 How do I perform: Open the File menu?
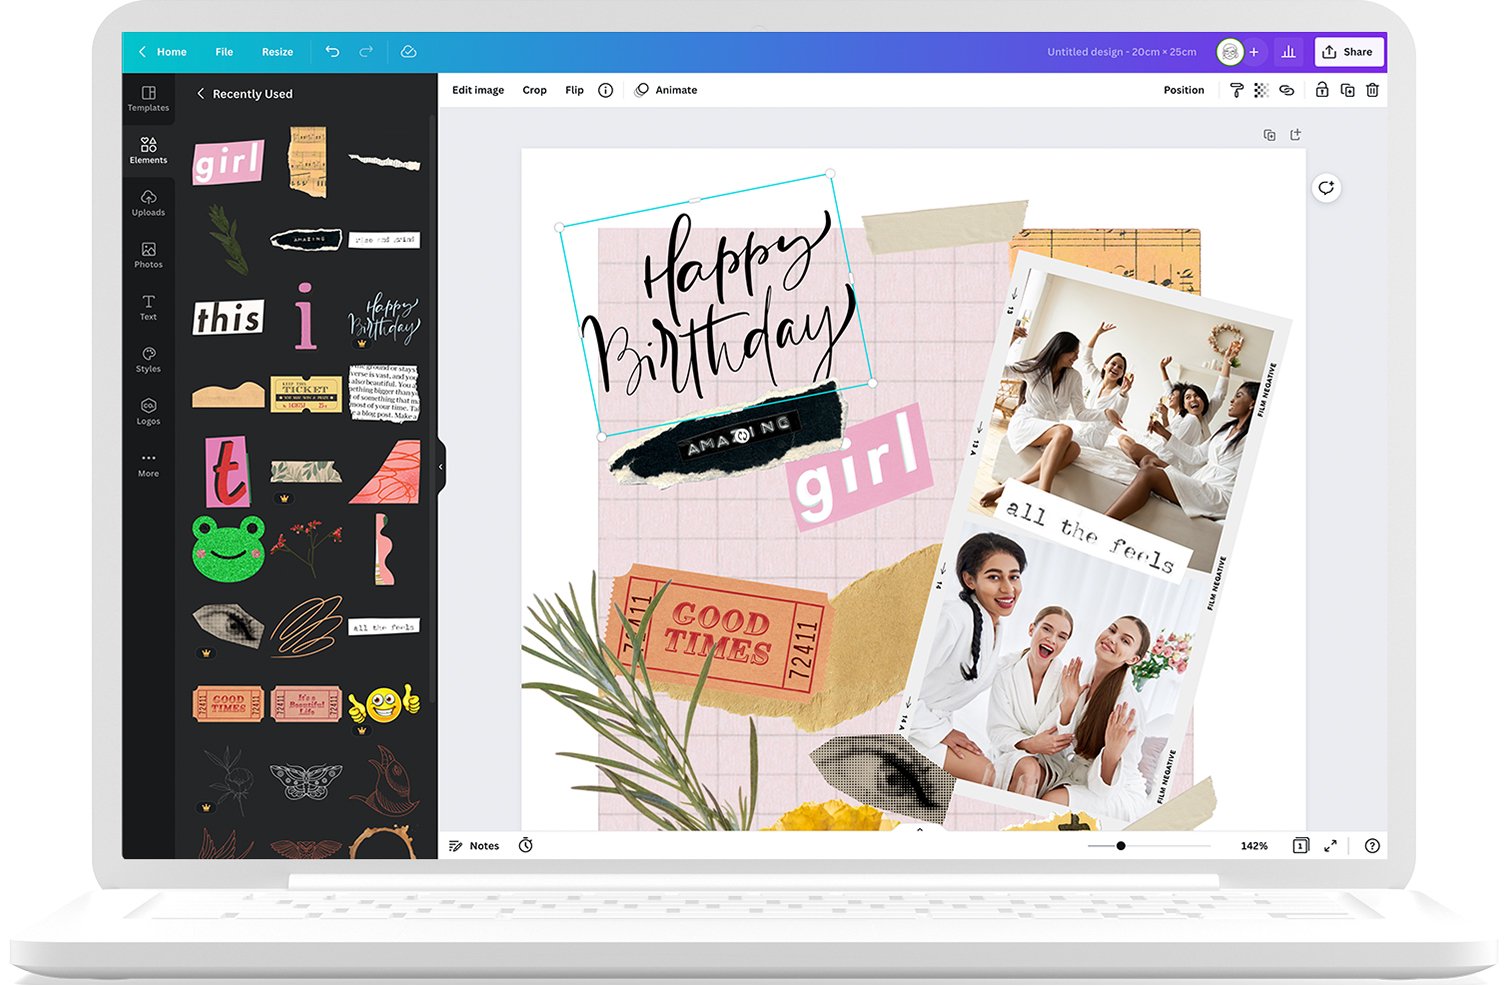pyautogui.click(x=224, y=51)
